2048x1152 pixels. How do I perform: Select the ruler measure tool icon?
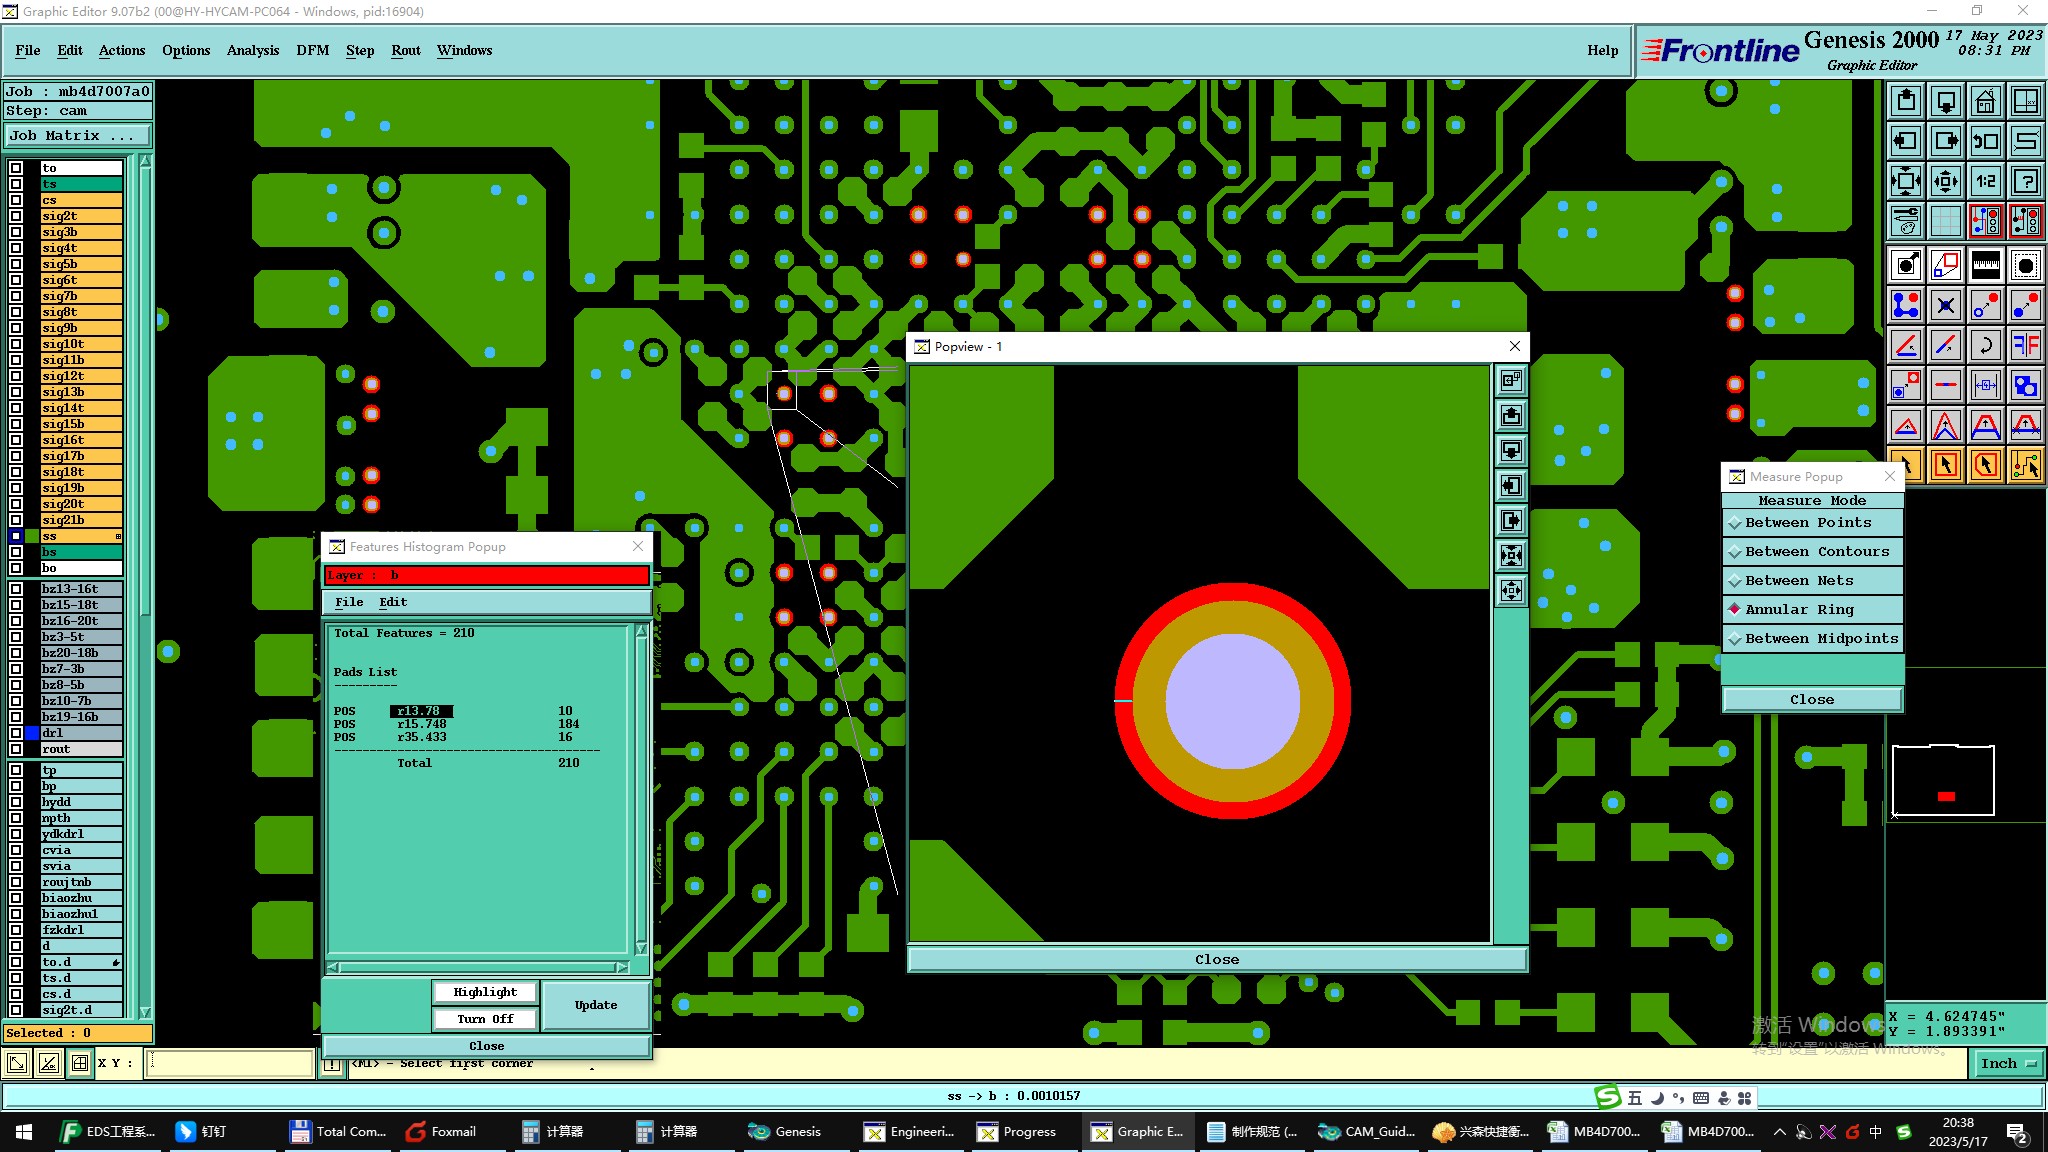click(x=1985, y=265)
